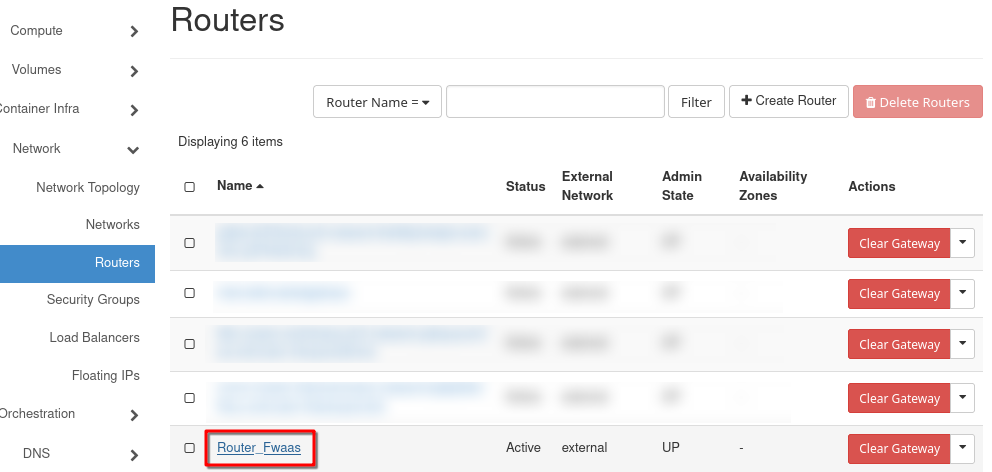Image resolution: width=992 pixels, height=472 pixels.
Task: Toggle the select-all routers checkbox
Action: (190, 187)
